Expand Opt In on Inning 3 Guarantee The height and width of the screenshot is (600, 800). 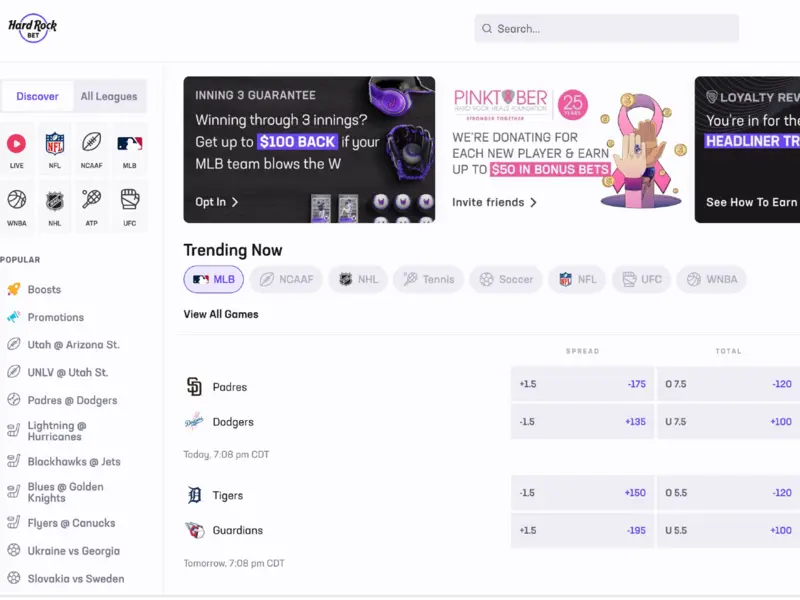[217, 202]
